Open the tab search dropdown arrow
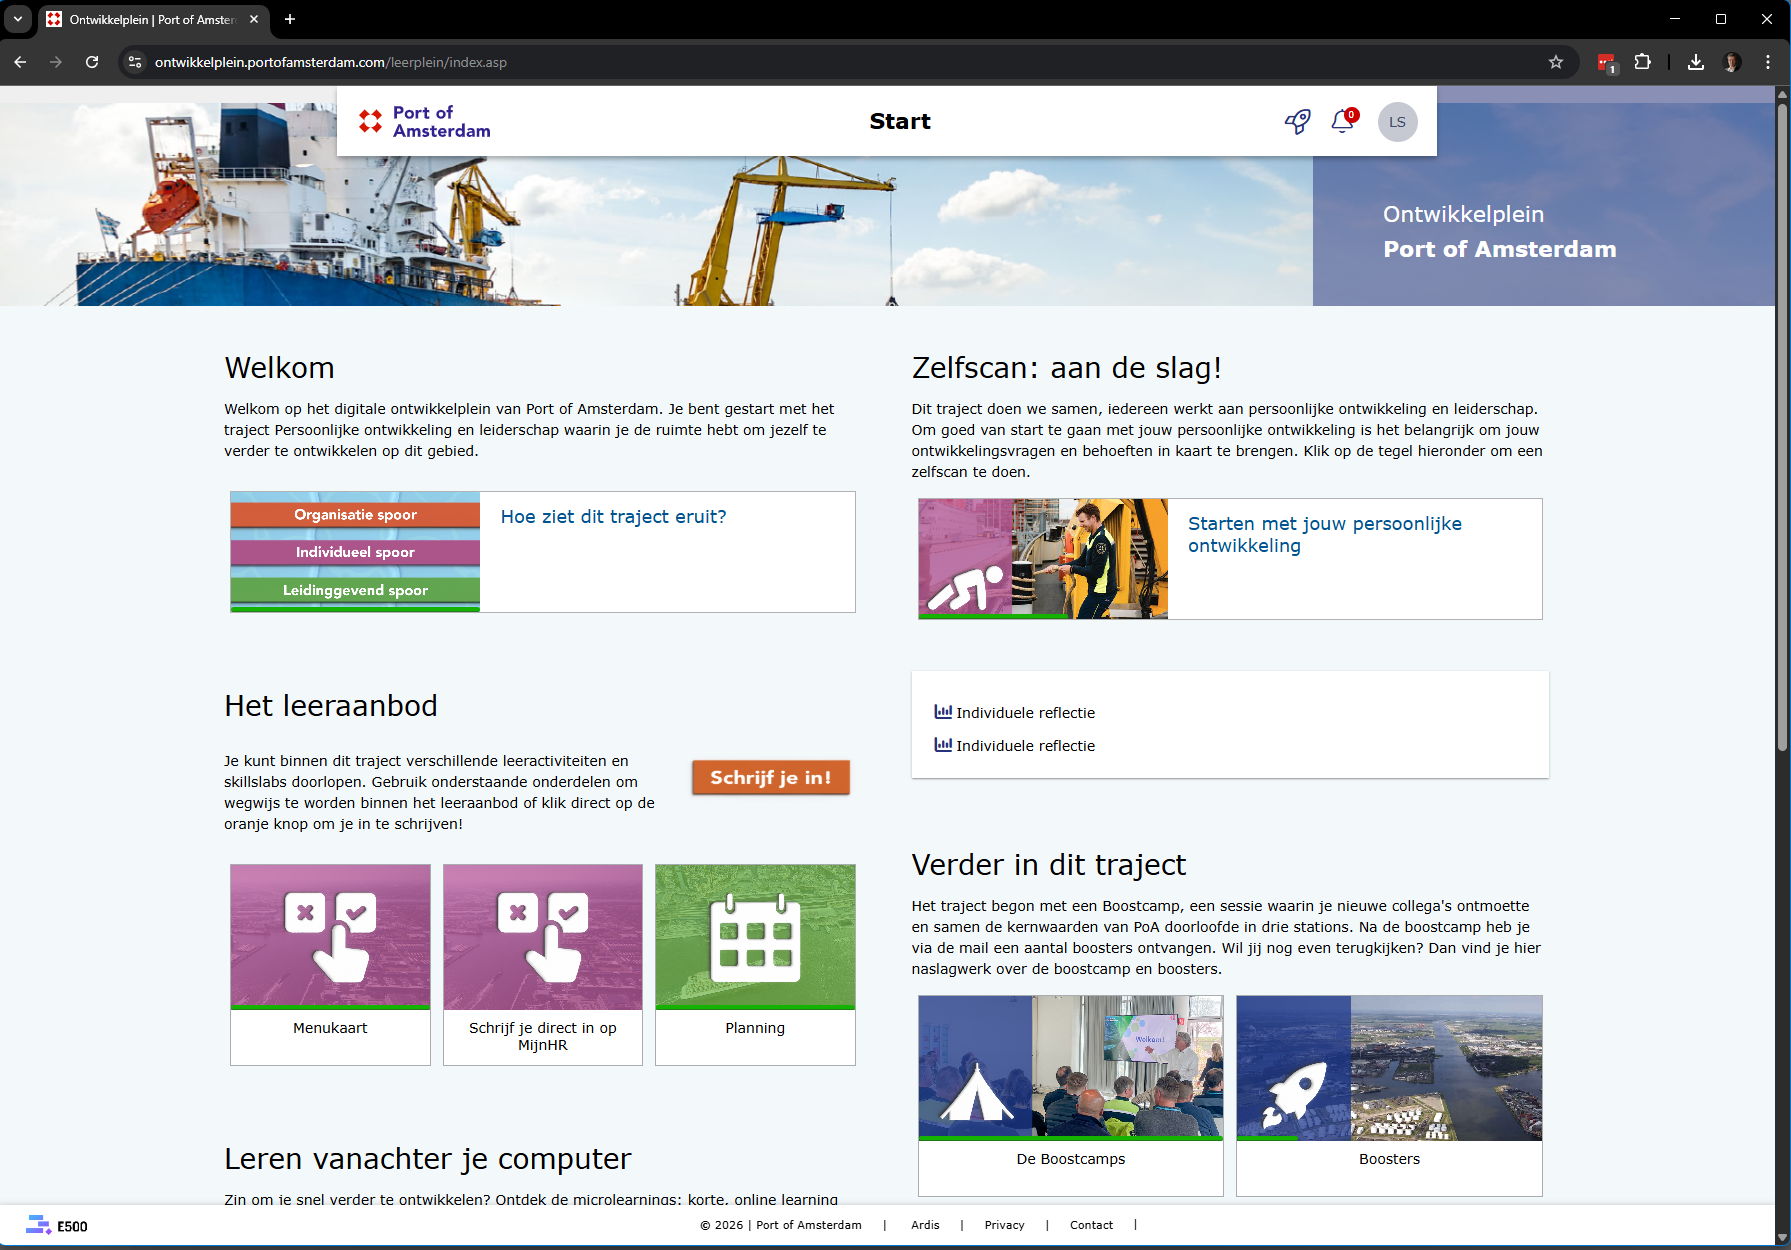Screen dimensions: 1791x1250 click(x=18, y=19)
